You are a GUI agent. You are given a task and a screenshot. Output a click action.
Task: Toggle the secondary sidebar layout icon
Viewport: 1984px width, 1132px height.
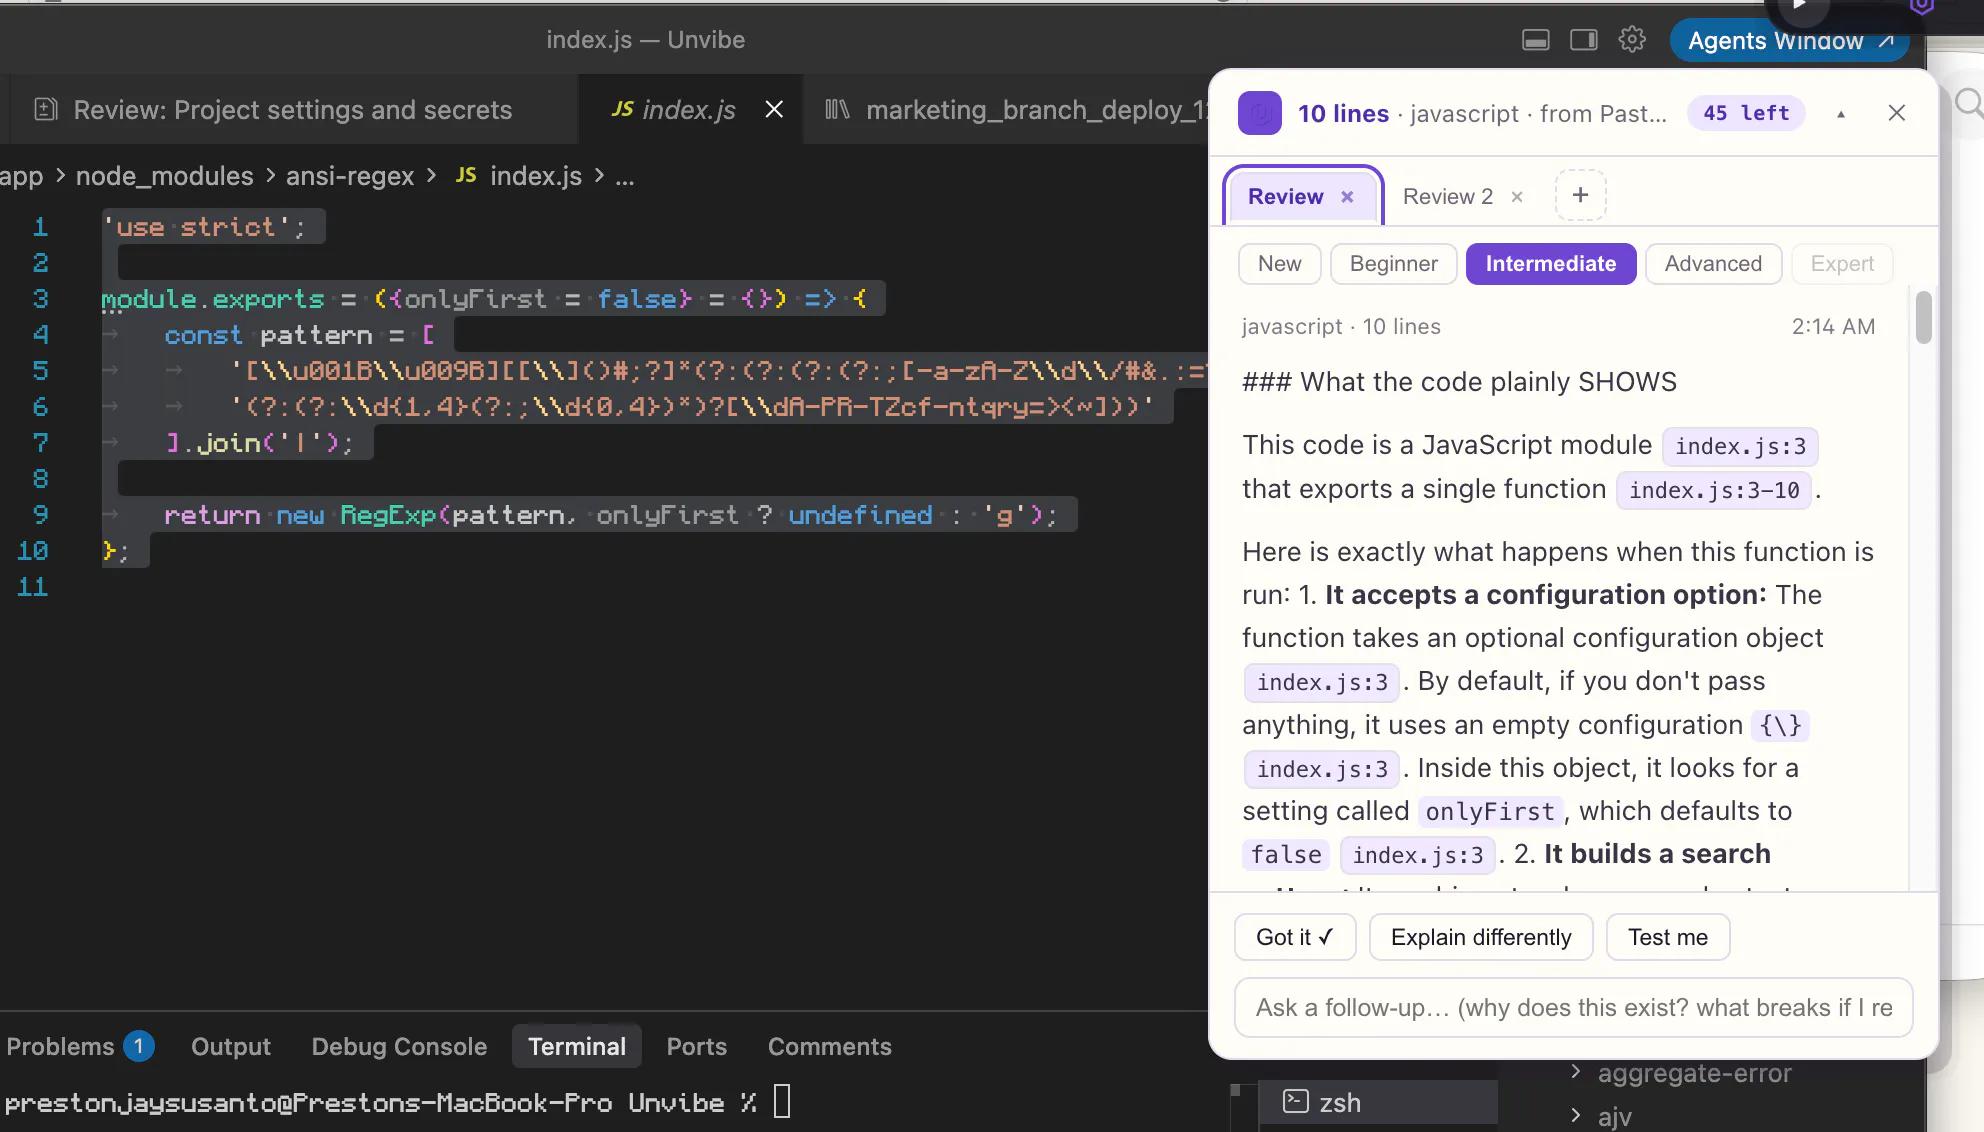1584,40
